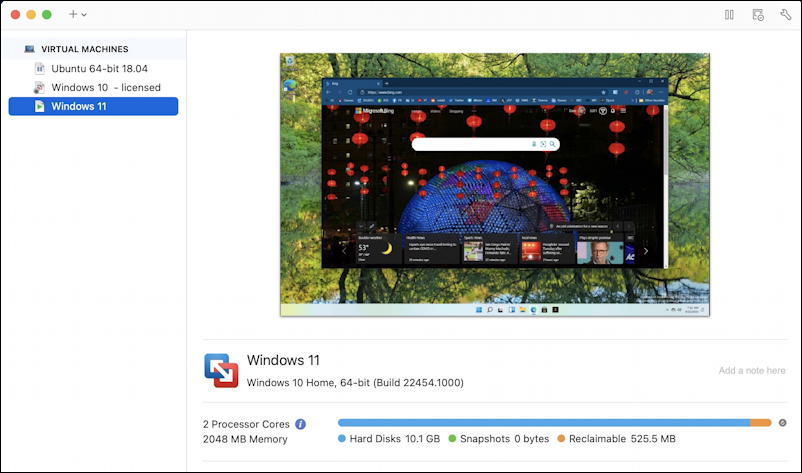This screenshot has width=802, height=473.
Task: Click the disk usage bar
Action: tap(554, 423)
